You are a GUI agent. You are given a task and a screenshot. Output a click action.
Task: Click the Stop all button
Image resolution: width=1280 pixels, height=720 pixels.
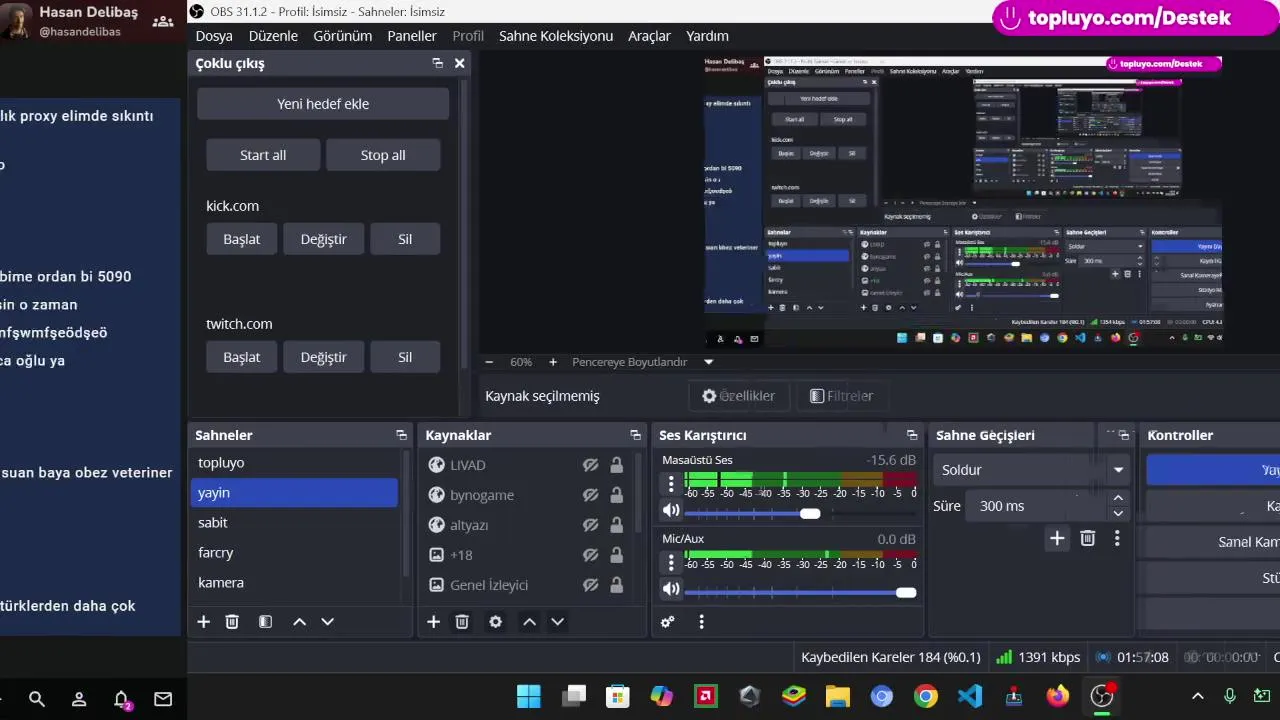383,155
